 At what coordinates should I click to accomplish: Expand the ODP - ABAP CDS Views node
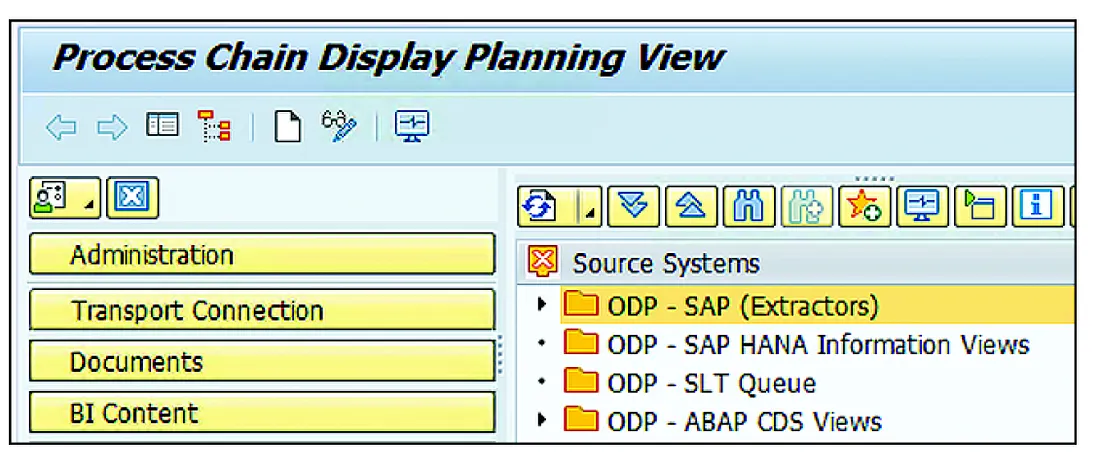[541, 420]
